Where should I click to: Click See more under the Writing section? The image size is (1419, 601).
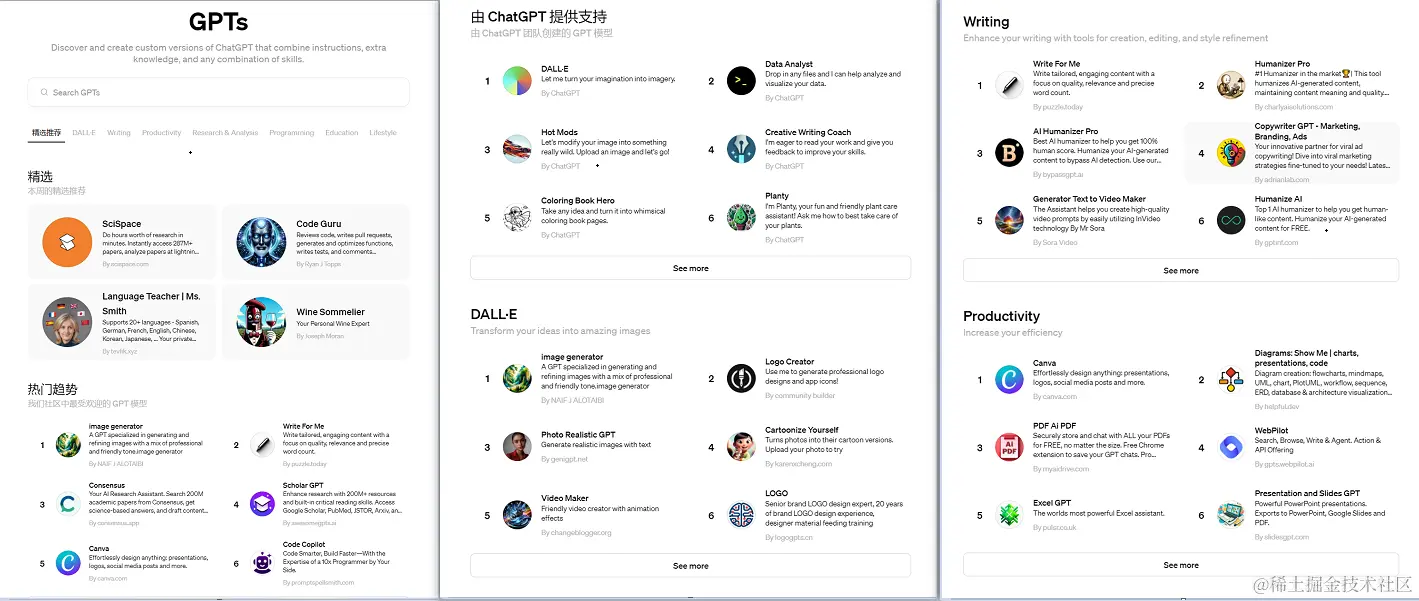tap(1181, 270)
